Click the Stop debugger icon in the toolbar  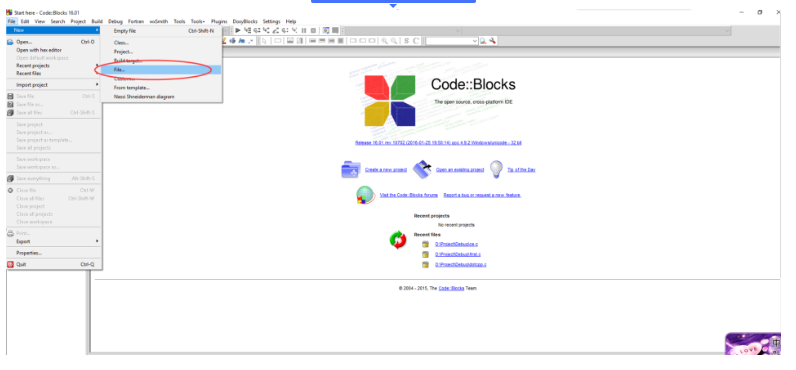(313, 31)
